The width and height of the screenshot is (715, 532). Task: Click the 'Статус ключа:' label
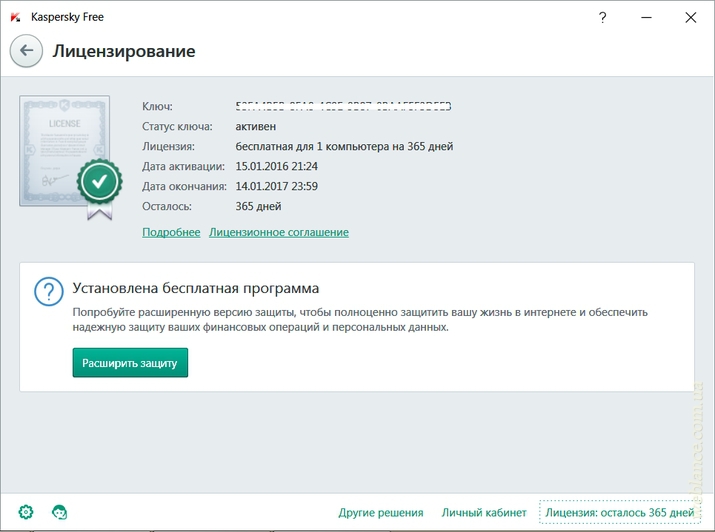(177, 126)
